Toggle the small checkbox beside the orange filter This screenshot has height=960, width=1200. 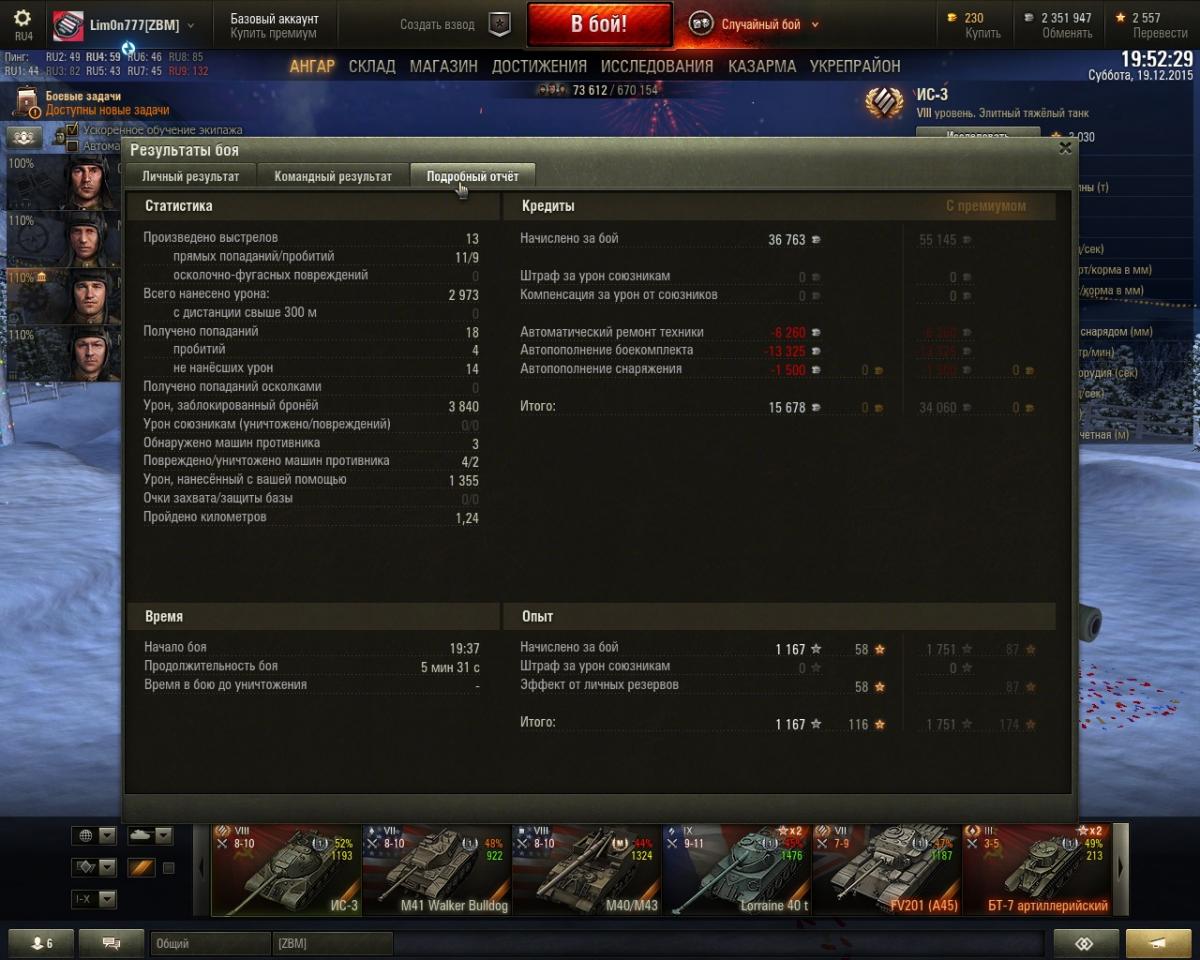168,868
